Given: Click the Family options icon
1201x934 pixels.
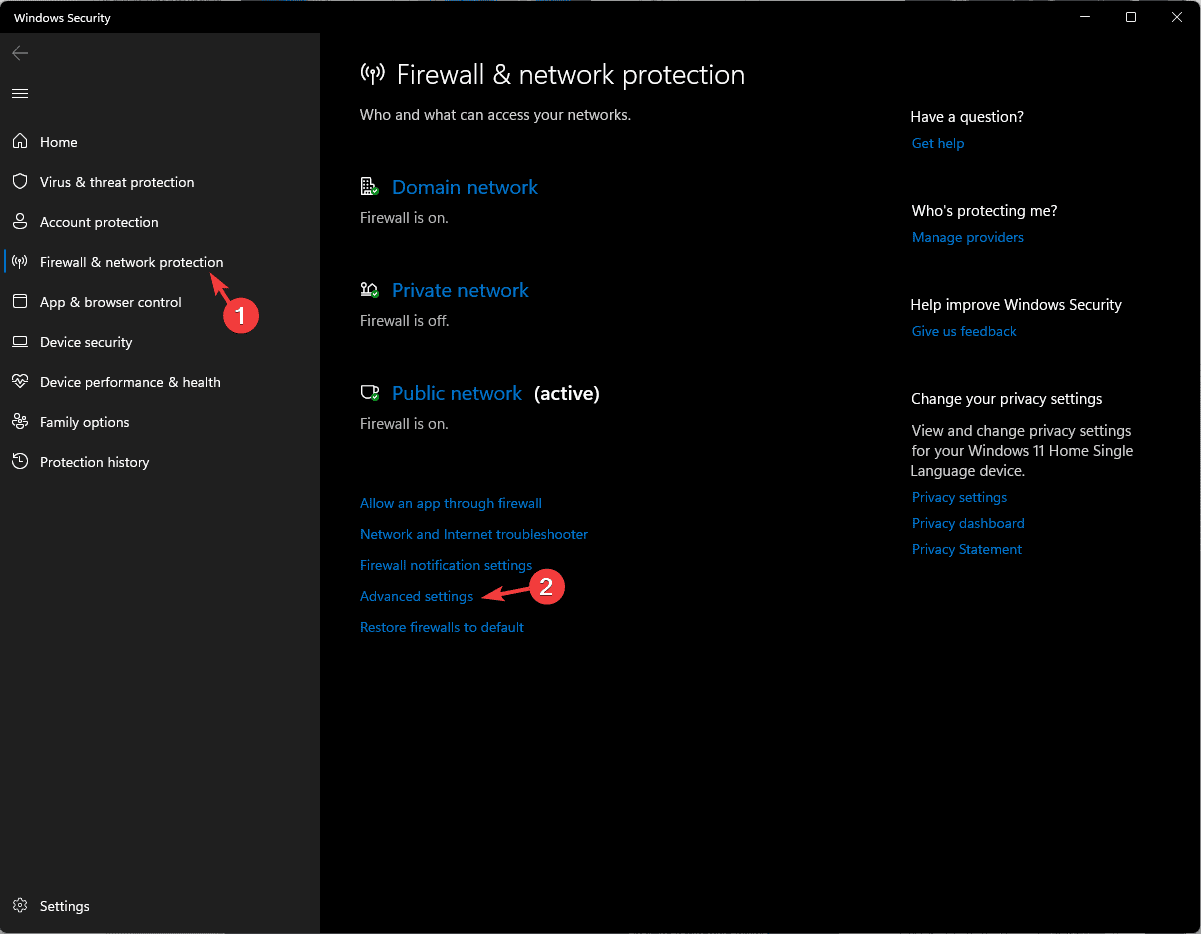Looking at the screenshot, I should pyautogui.click(x=20, y=422).
